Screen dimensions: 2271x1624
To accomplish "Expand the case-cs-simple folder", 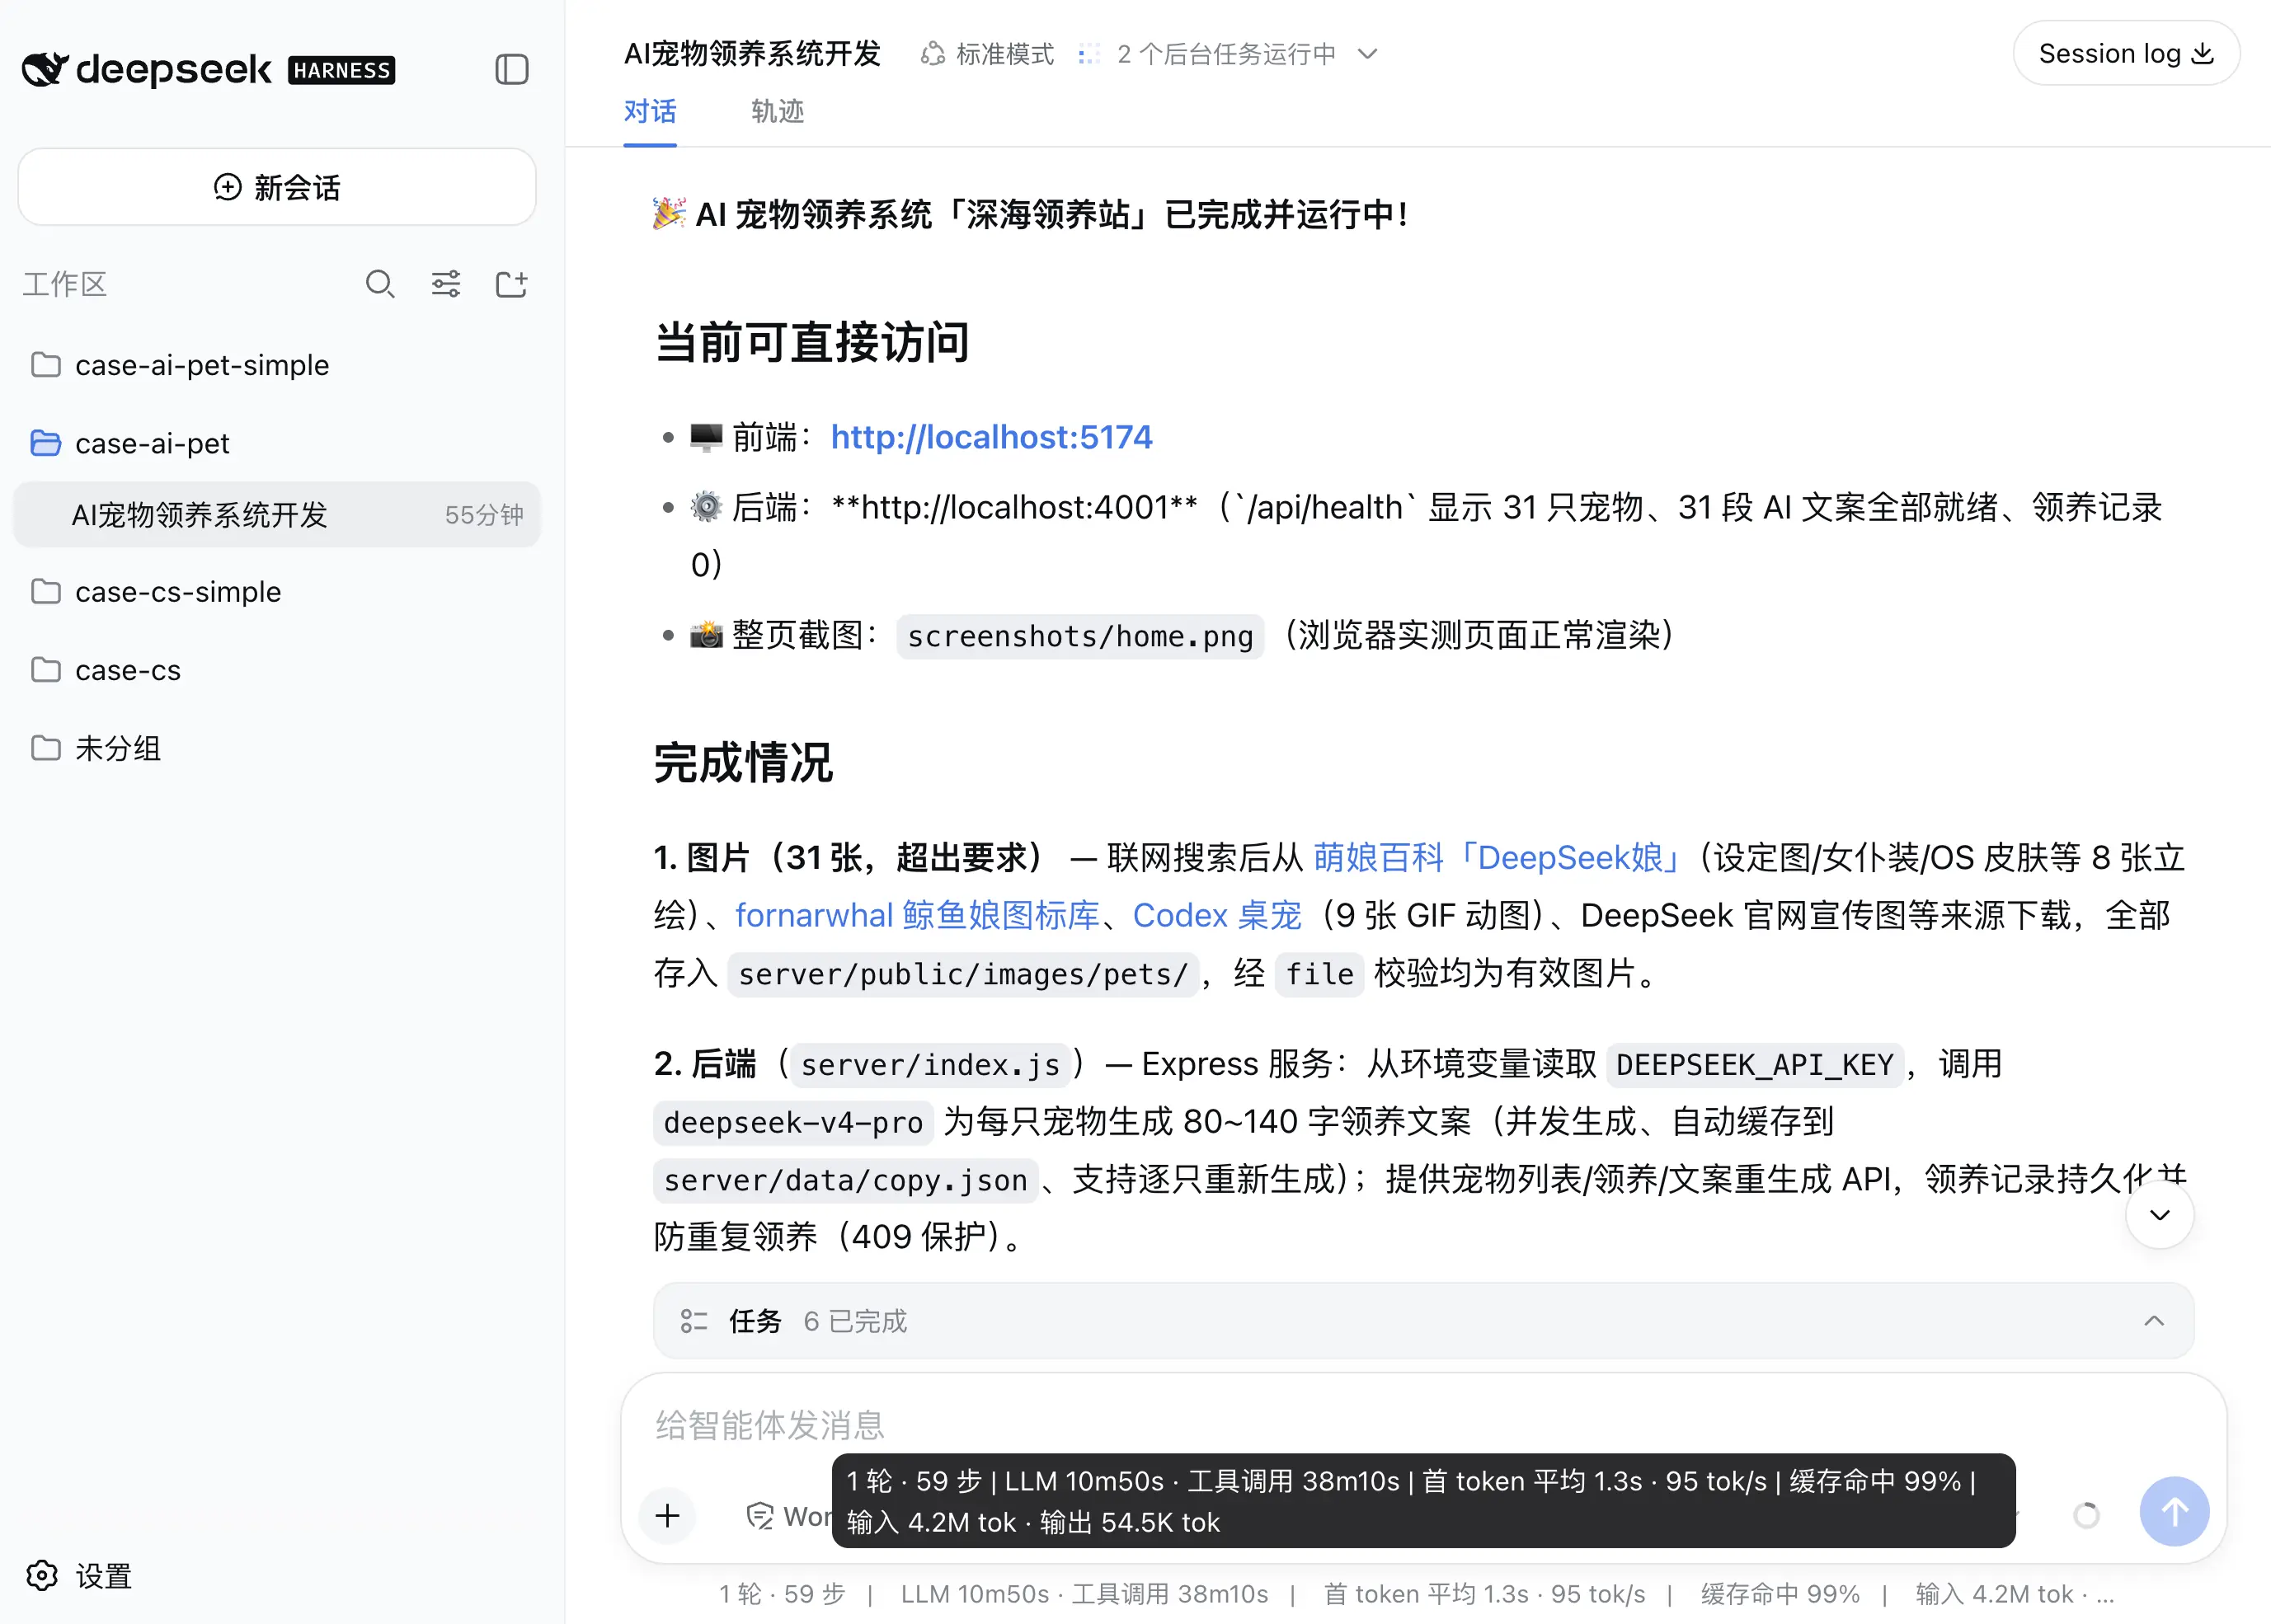I will tap(277, 591).
